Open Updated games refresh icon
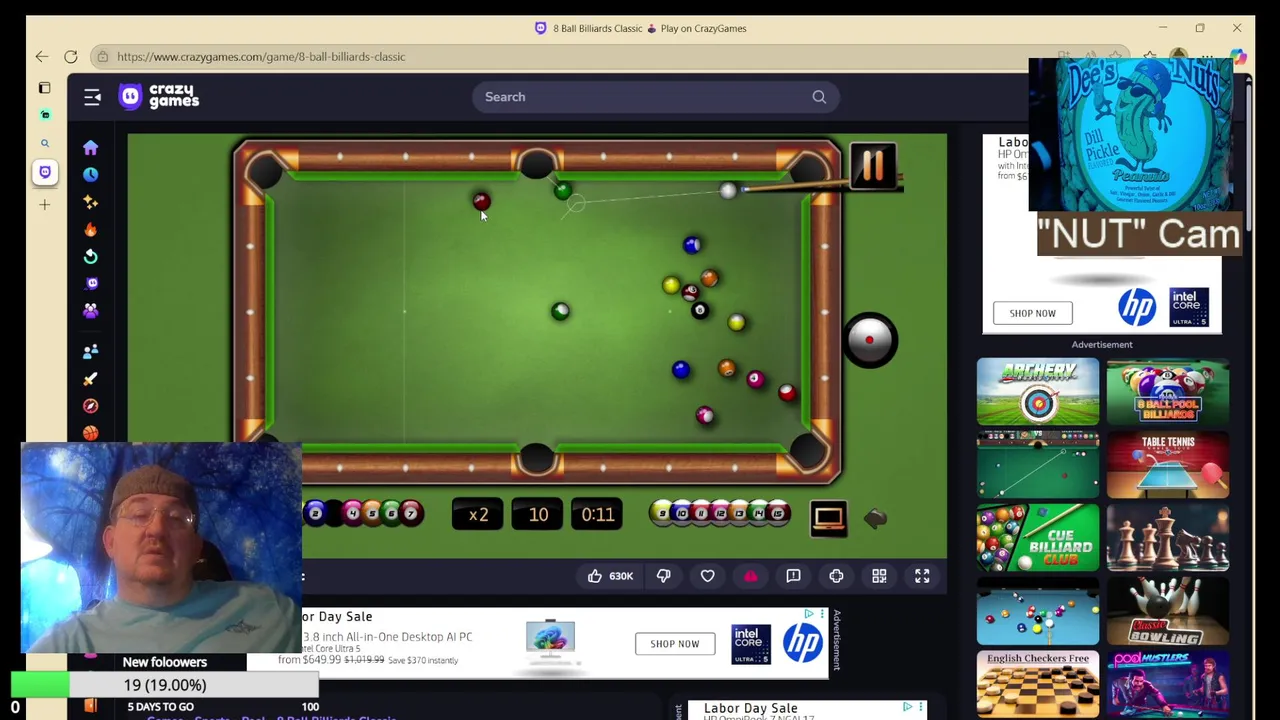Image resolution: width=1280 pixels, height=720 pixels. [x=90, y=256]
